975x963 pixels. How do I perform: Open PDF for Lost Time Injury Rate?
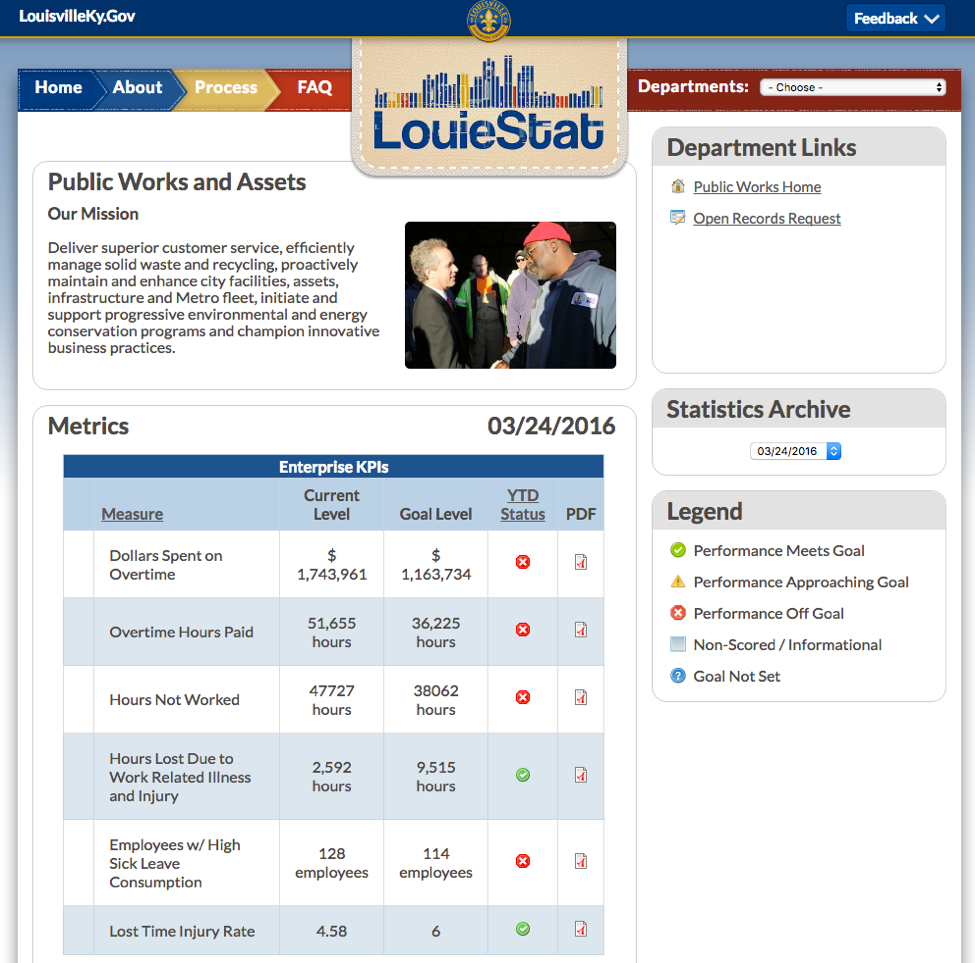tap(581, 929)
